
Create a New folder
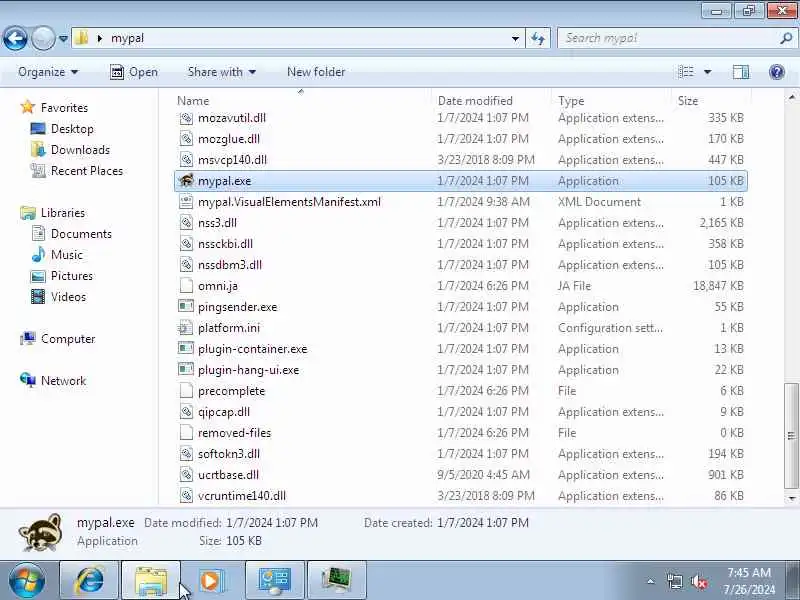pyautogui.click(x=316, y=72)
